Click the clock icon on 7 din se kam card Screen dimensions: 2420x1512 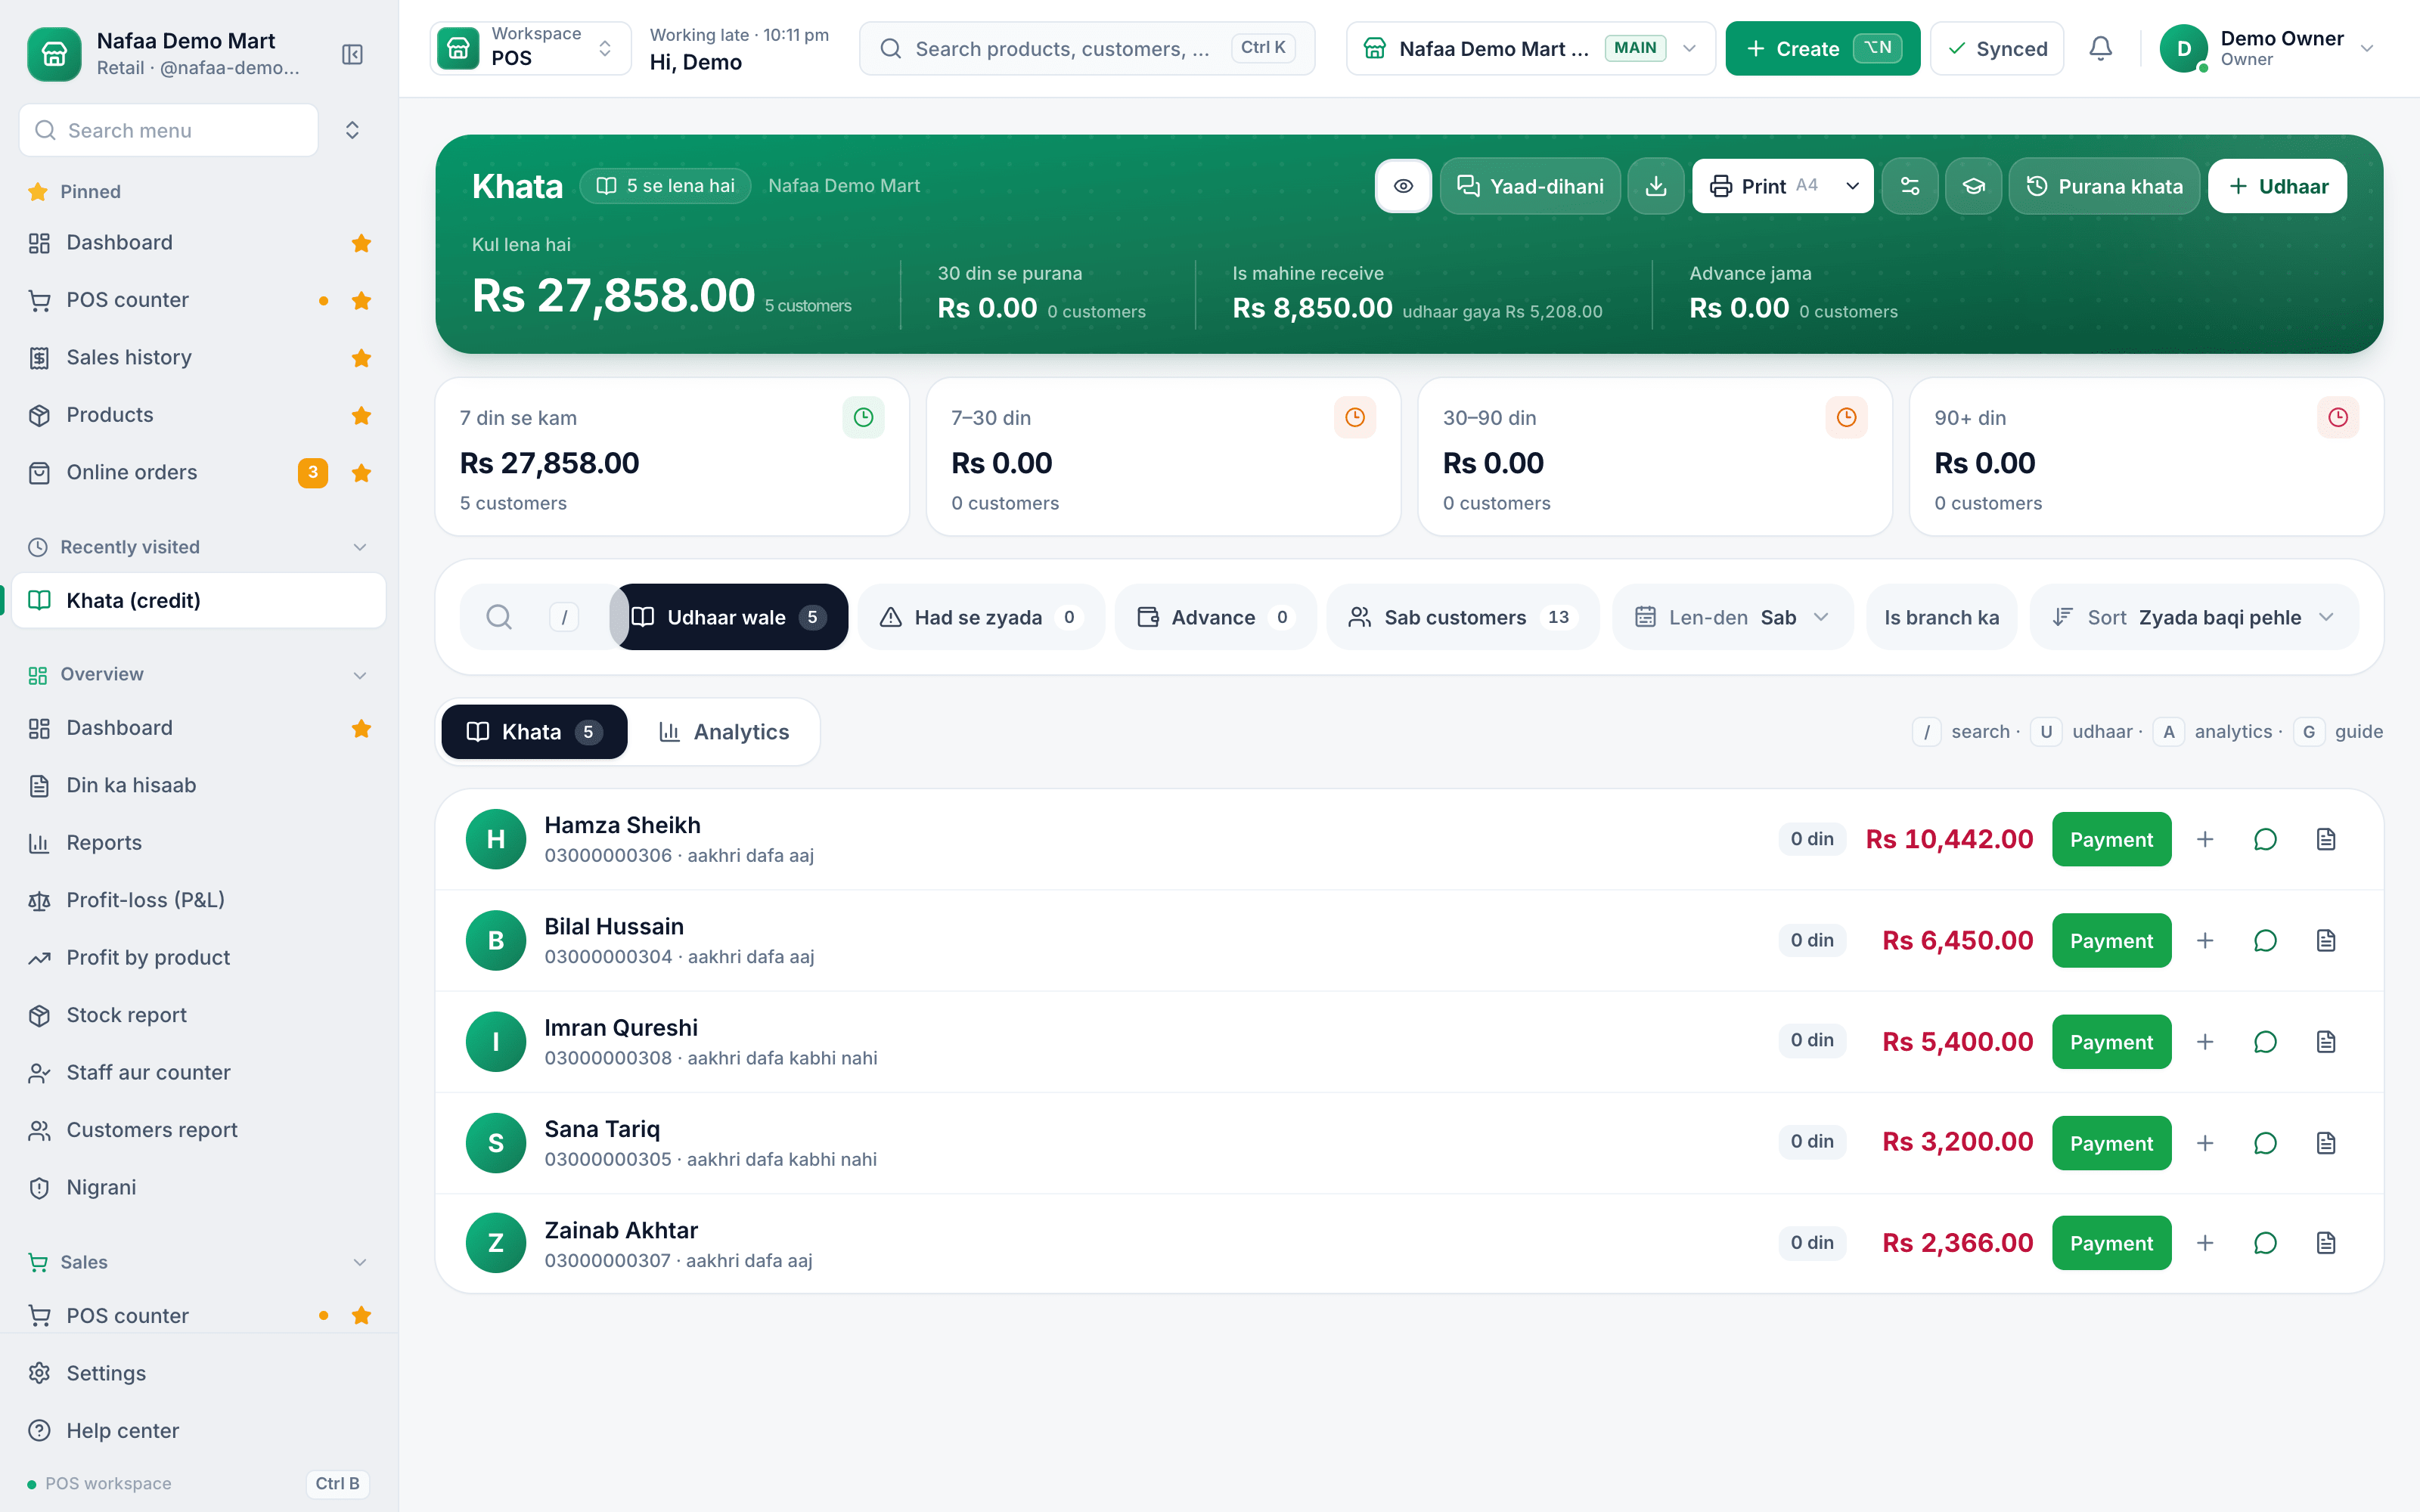pyautogui.click(x=863, y=417)
